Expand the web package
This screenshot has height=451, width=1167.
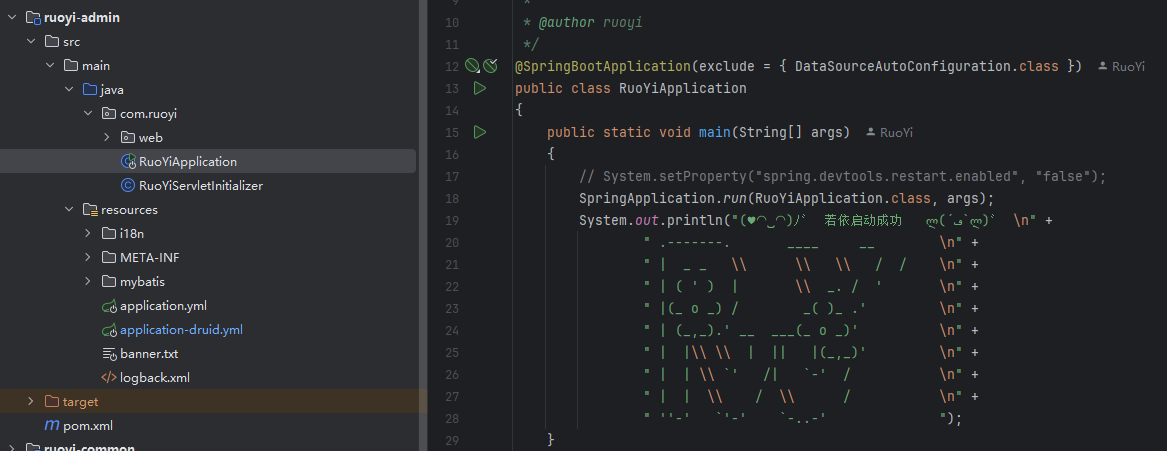(107, 137)
